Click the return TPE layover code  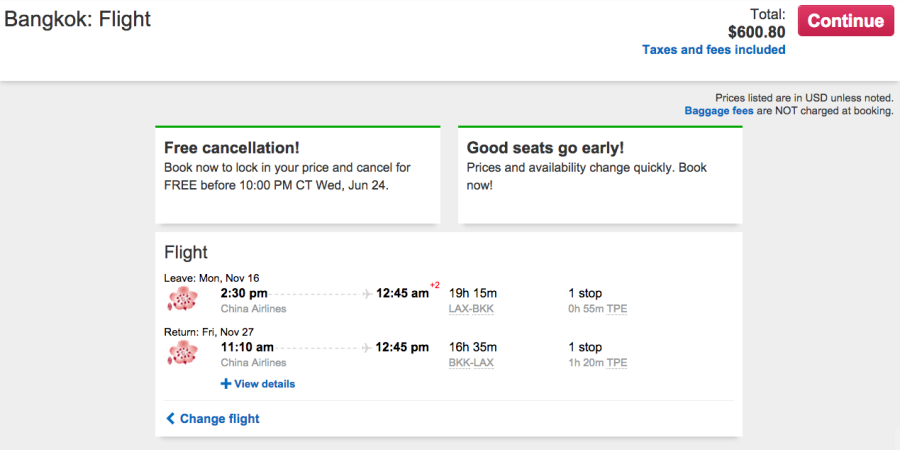click(617, 363)
